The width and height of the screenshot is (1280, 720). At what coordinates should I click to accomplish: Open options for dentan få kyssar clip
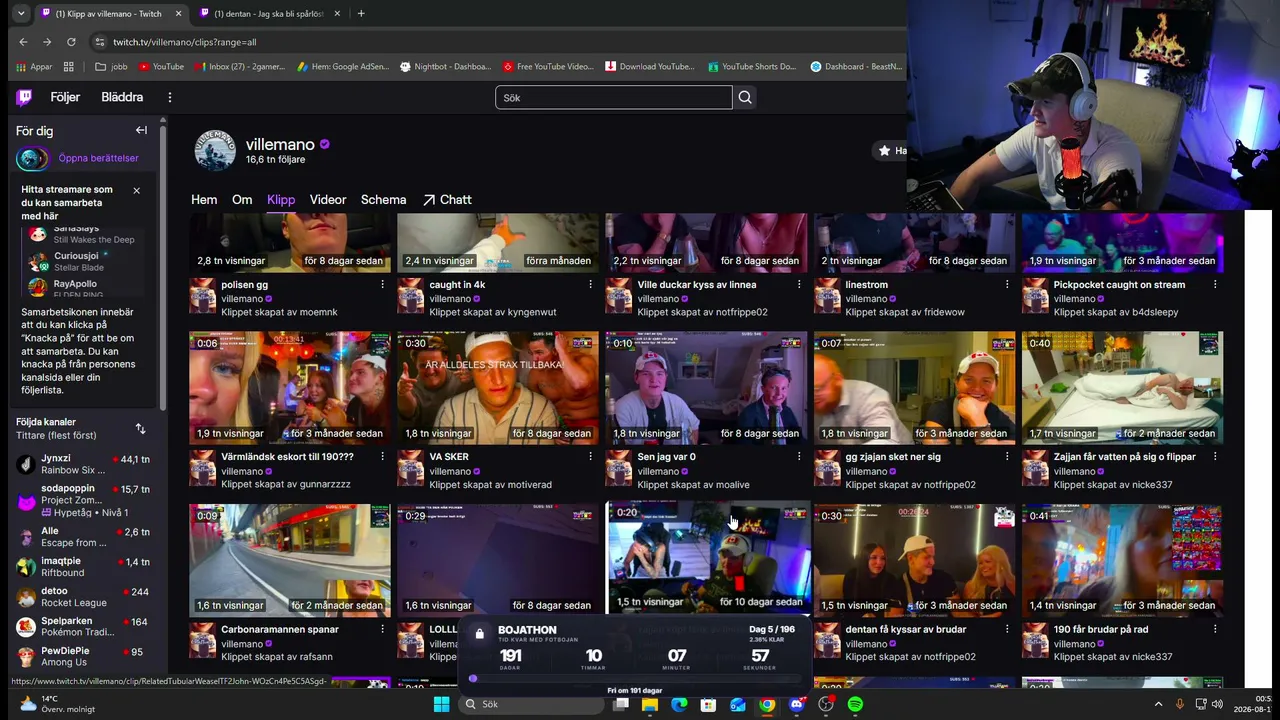pos(1007,630)
